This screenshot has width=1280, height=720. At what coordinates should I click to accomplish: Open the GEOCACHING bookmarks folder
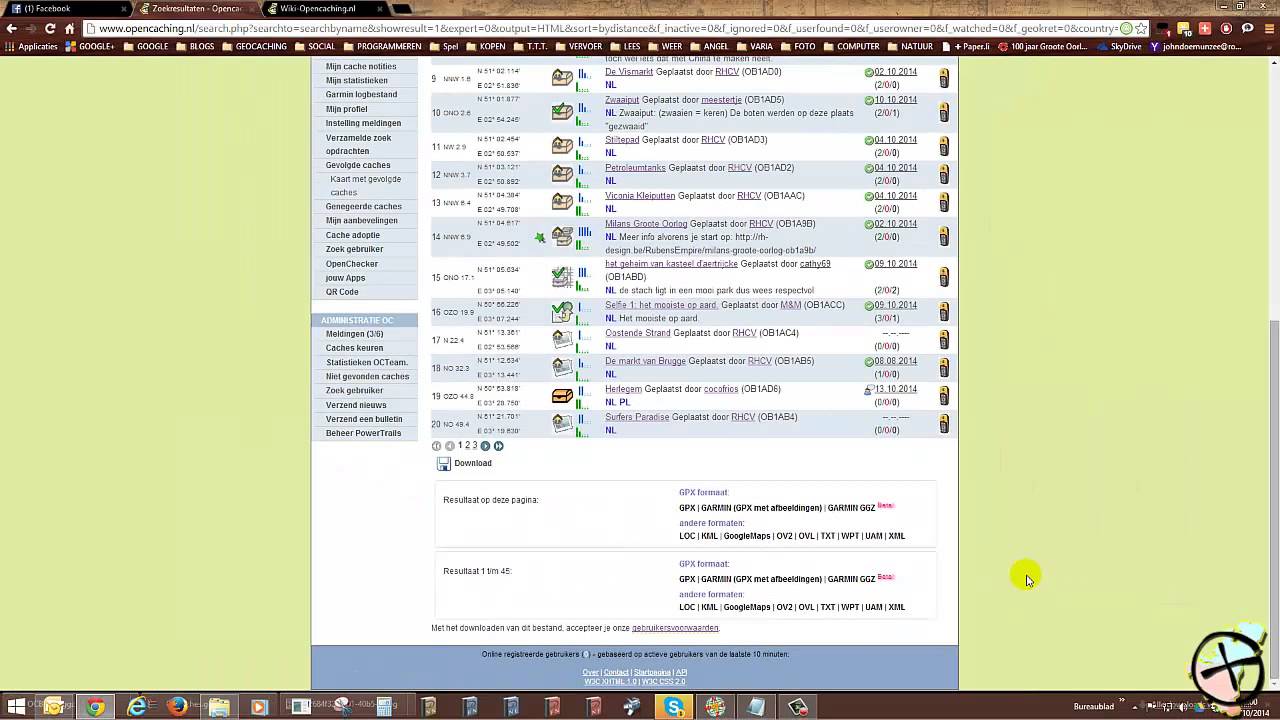254,46
